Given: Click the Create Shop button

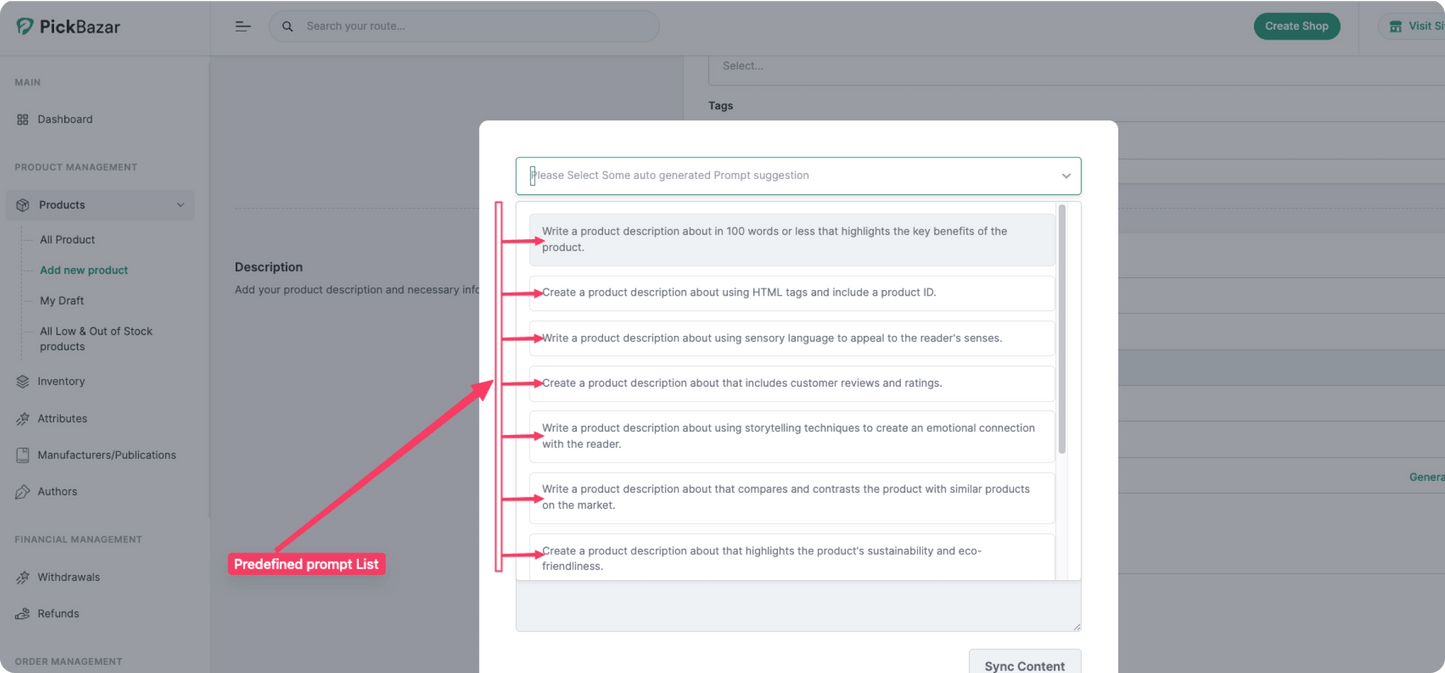Looking at the screenshot, I should click(1296, 26).
